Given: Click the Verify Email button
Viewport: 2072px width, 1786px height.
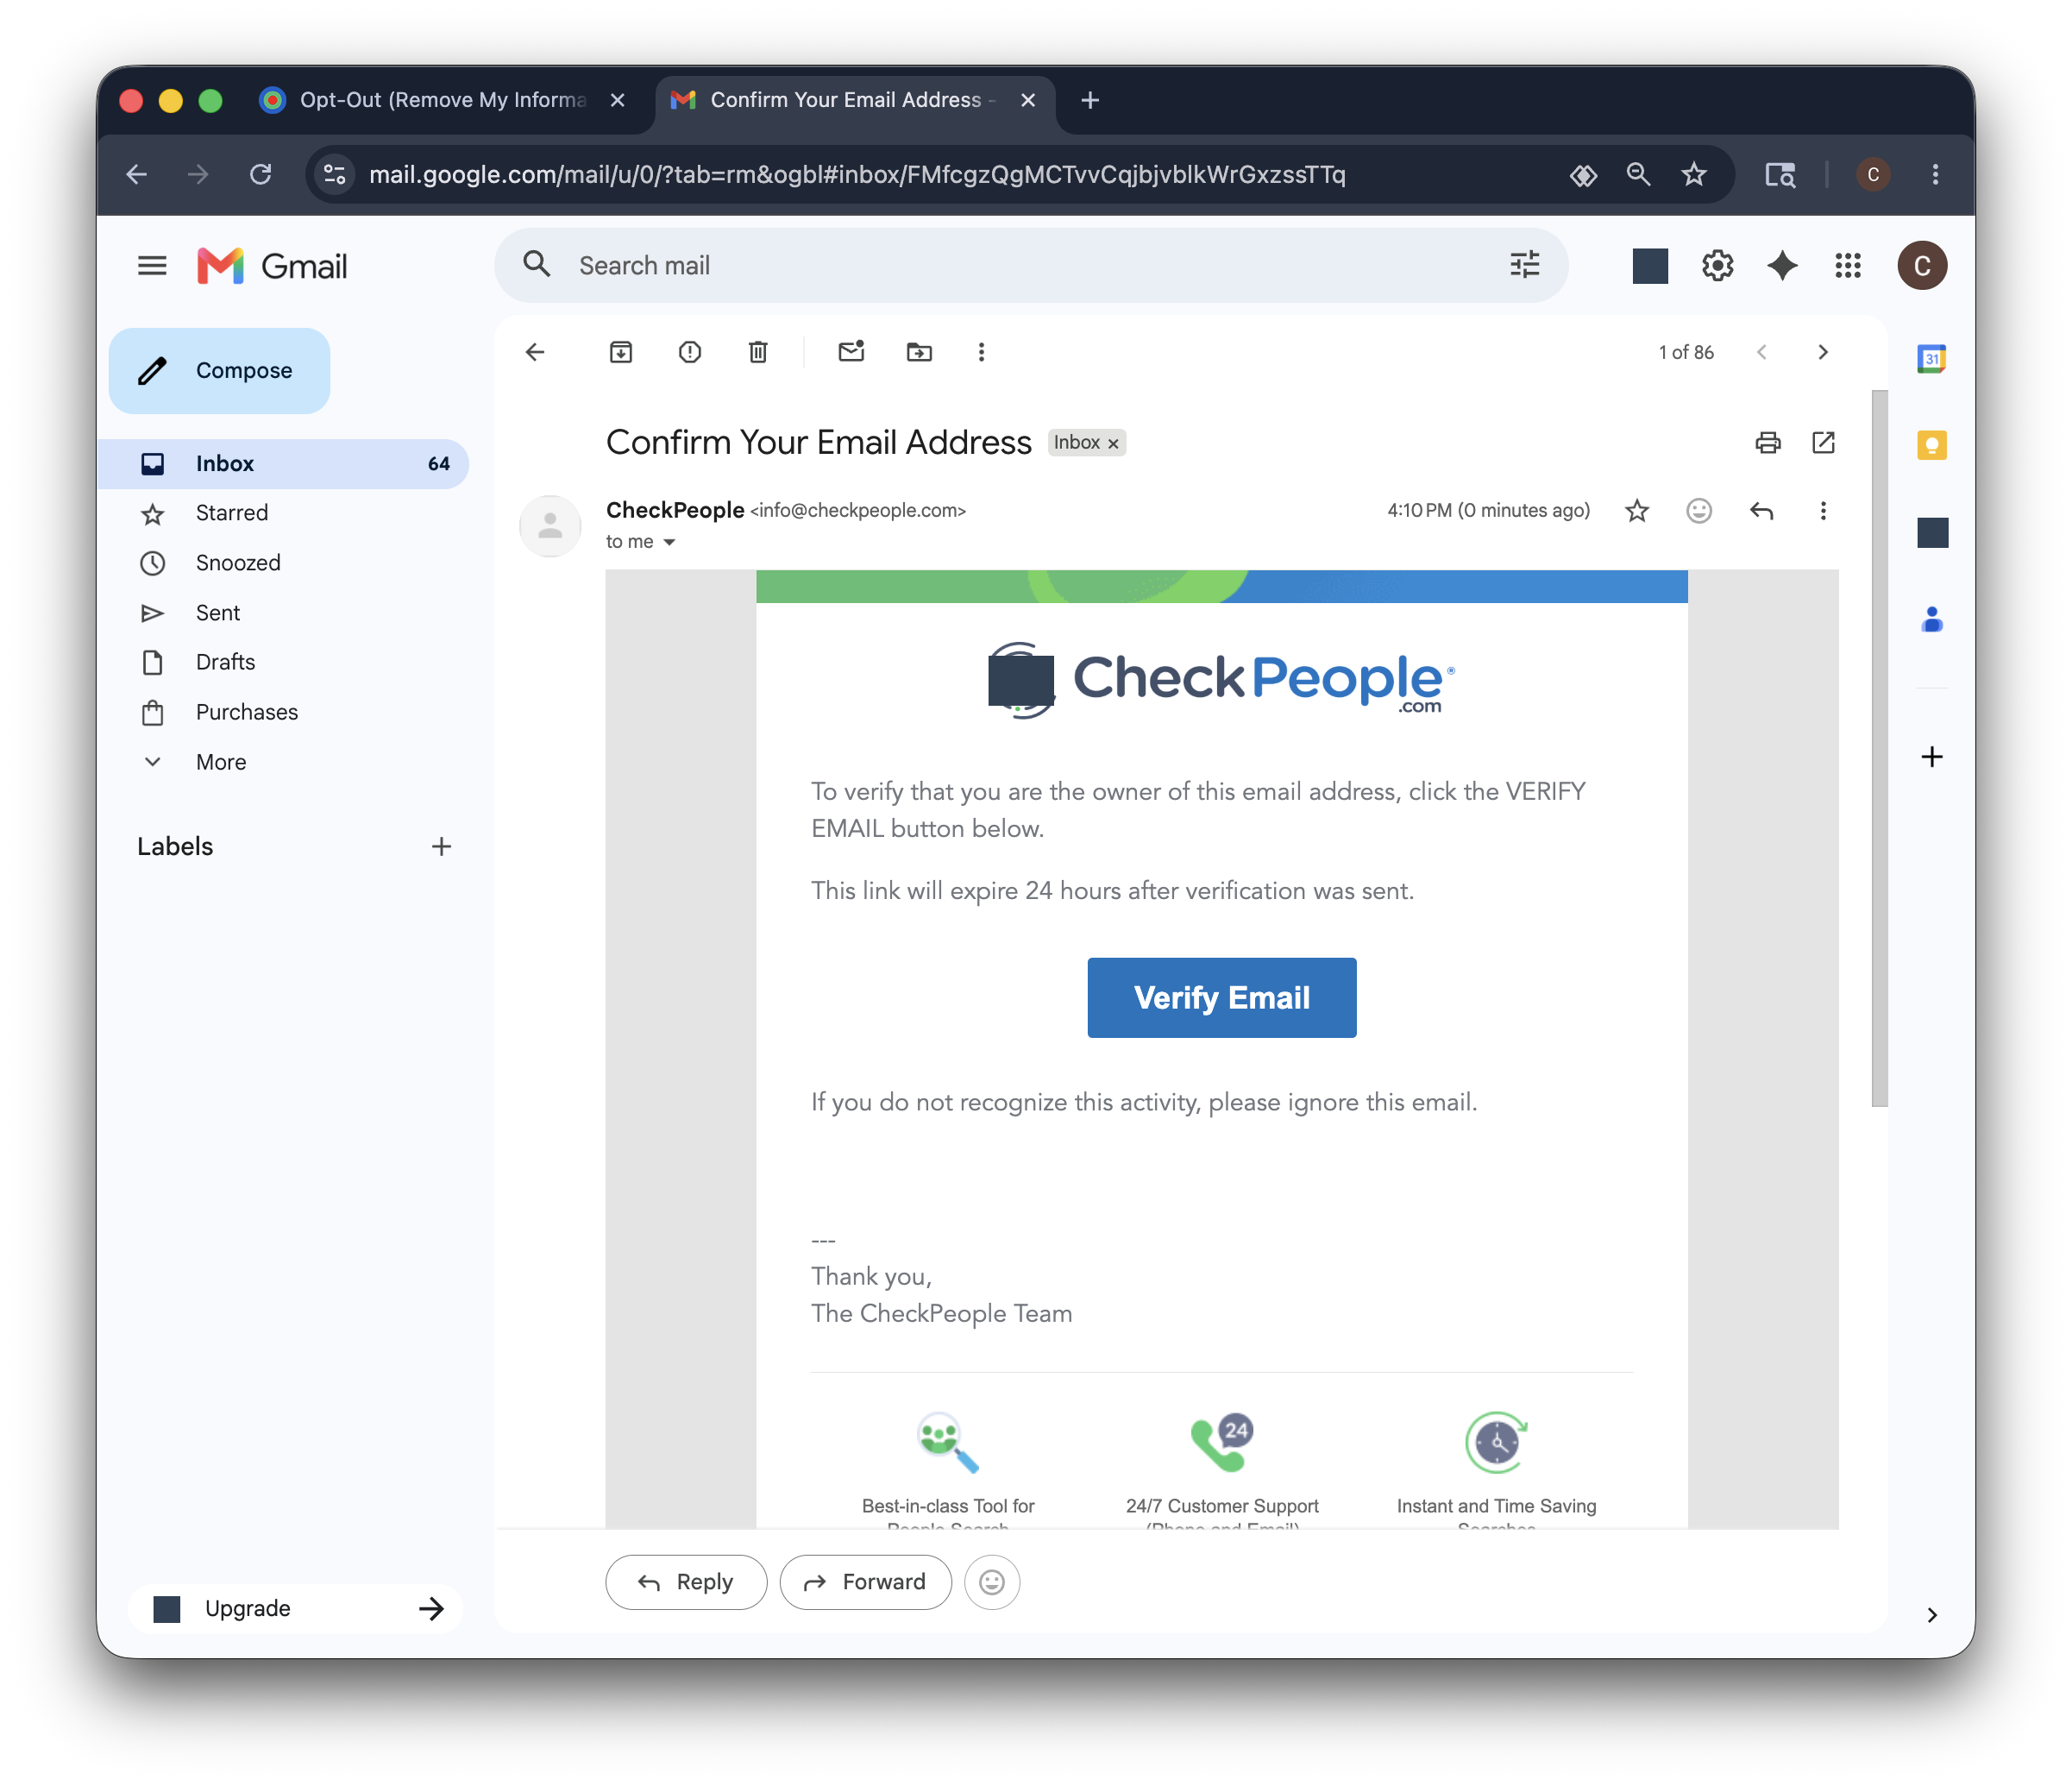Looking at the screenshot, I should [1221, 998].
